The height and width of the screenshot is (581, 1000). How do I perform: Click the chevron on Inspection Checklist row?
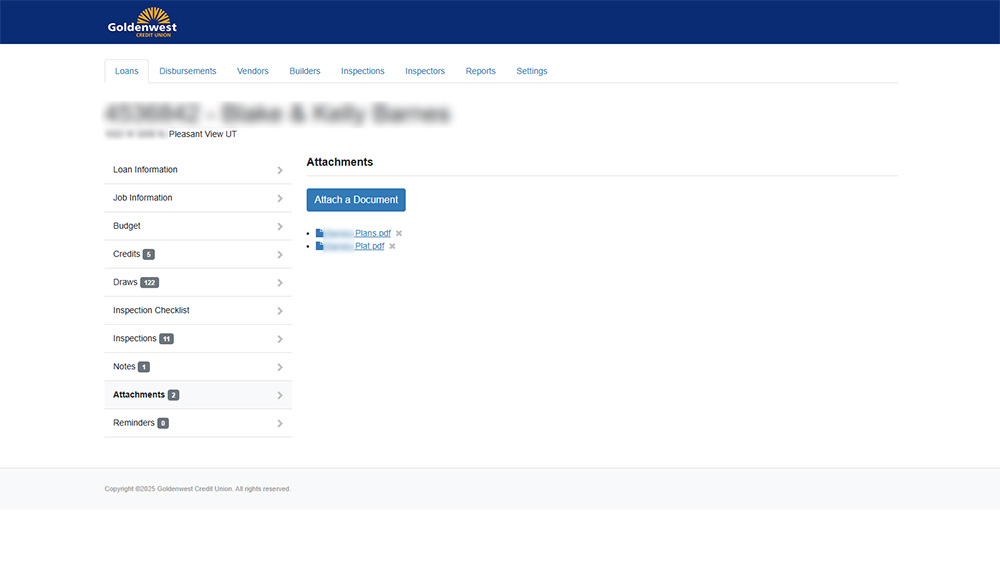click(280, 311)
